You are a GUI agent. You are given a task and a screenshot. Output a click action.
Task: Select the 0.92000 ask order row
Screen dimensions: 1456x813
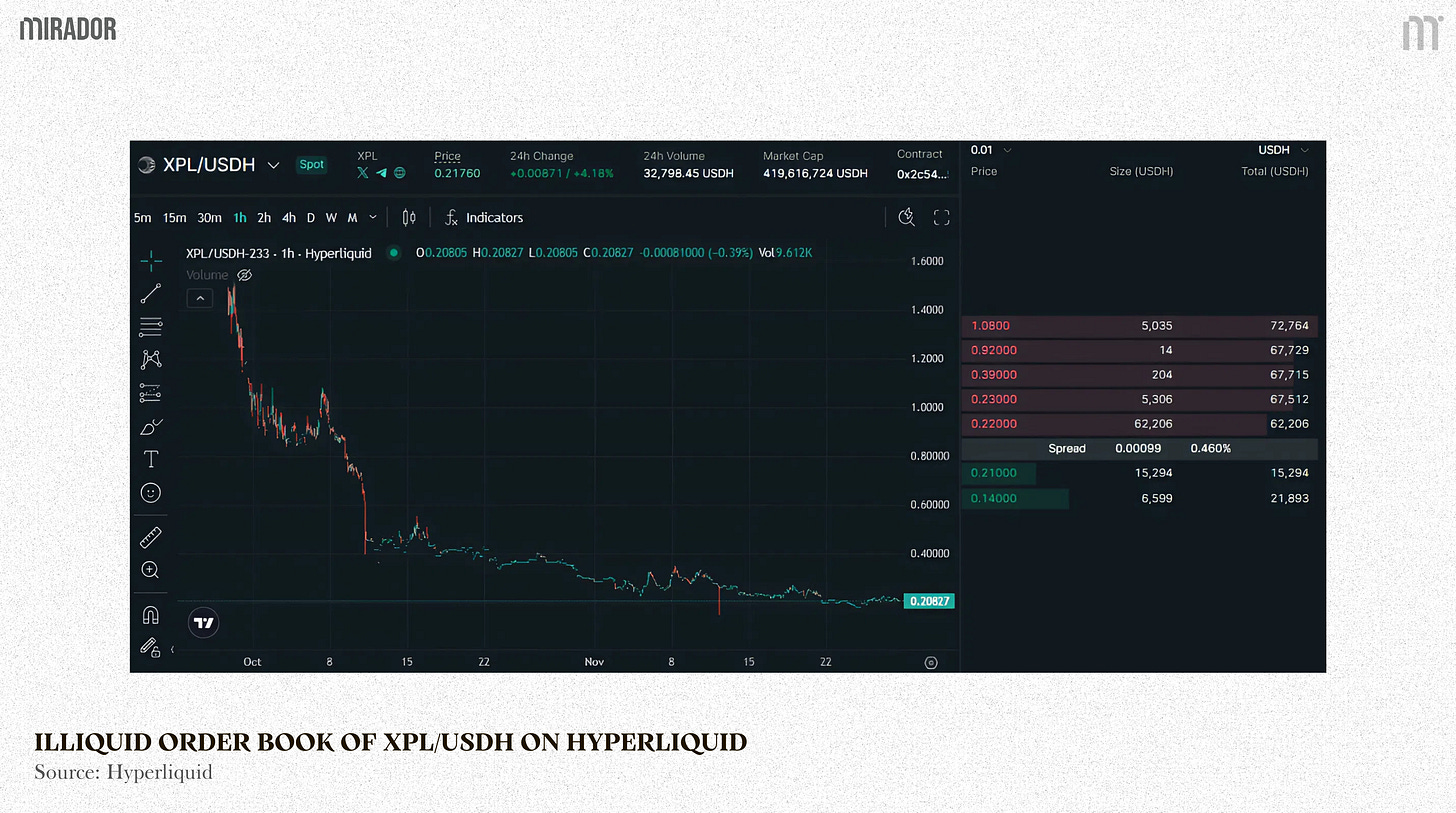click(1140, 350)
